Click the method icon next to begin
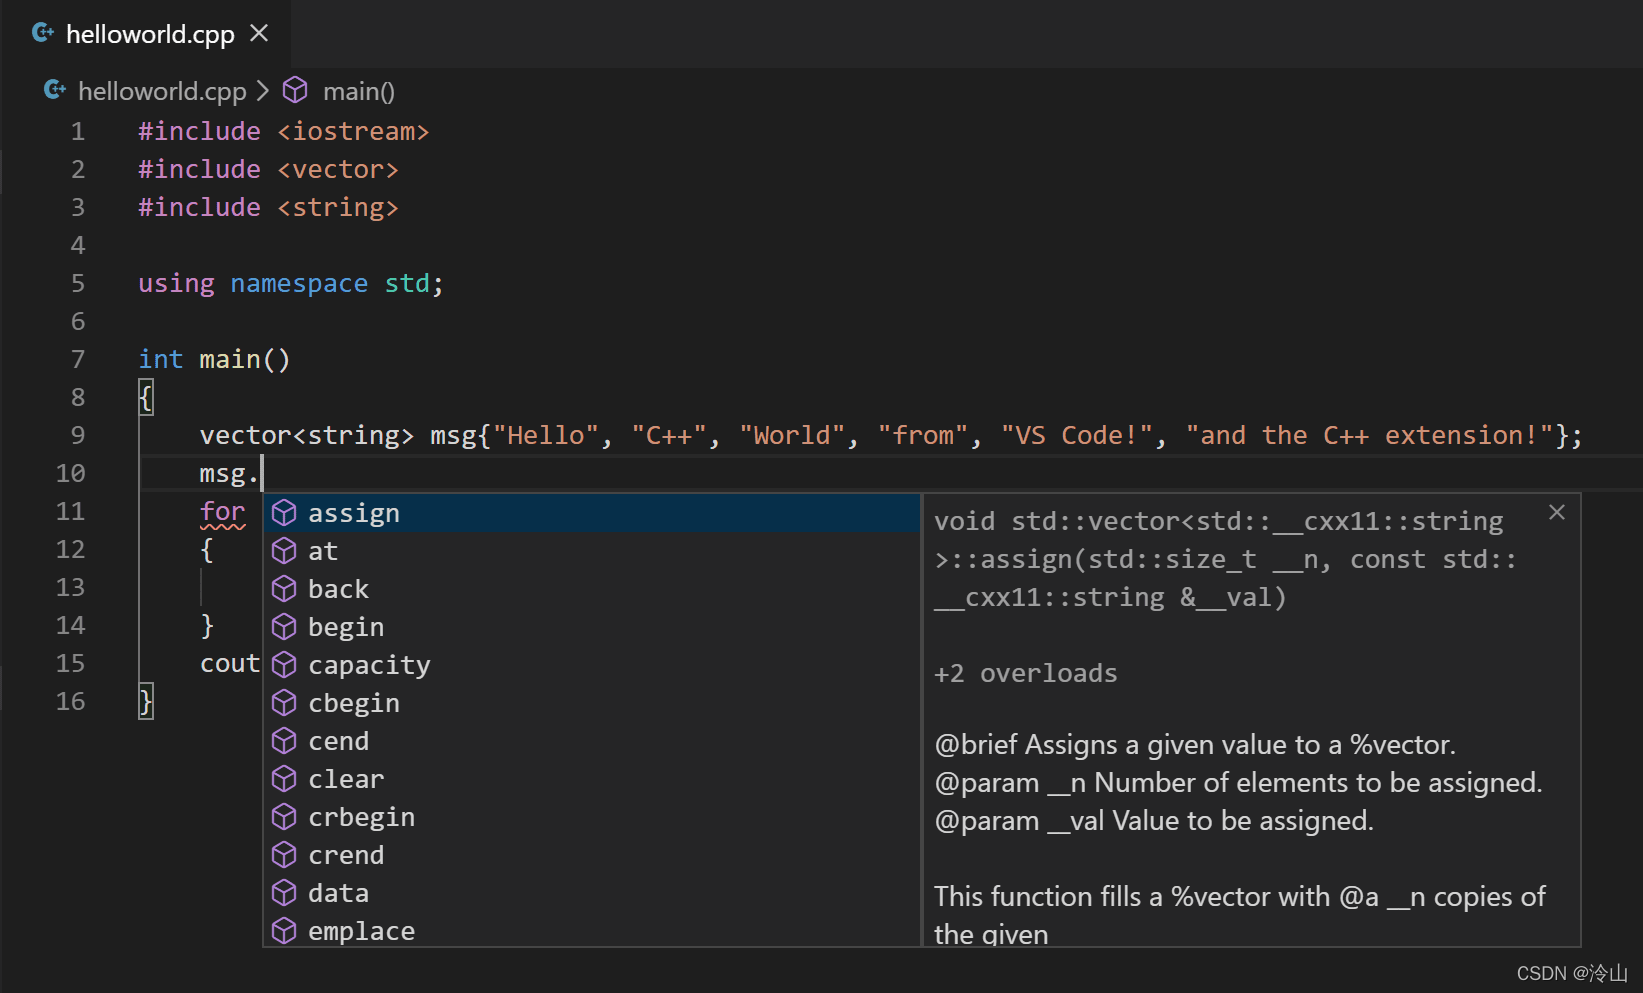Screen dimensions: 1643x993 pyautogui.click(x=284, y=627)
